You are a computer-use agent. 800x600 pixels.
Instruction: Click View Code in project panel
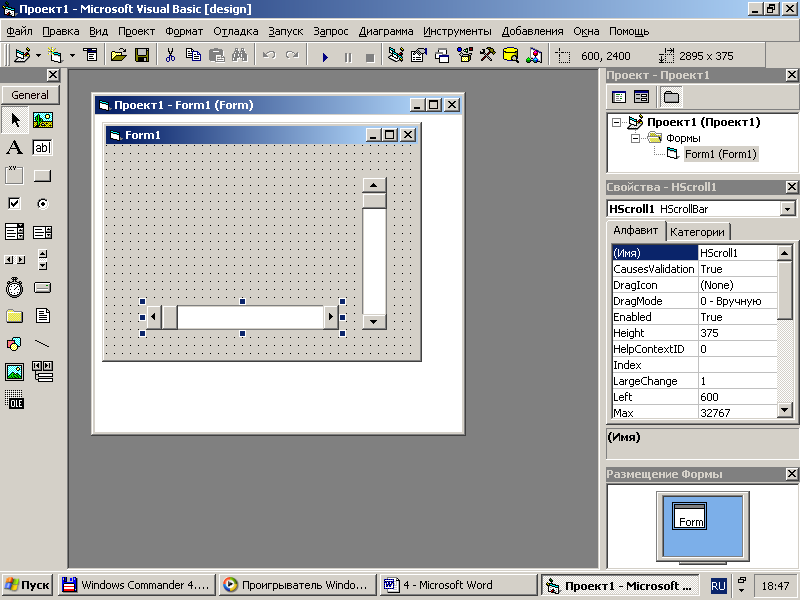click(619, 97)
